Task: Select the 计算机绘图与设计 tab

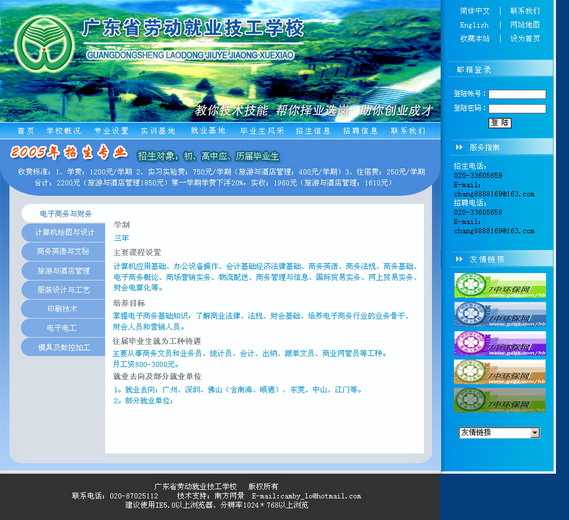Action: tap(65, 232)
